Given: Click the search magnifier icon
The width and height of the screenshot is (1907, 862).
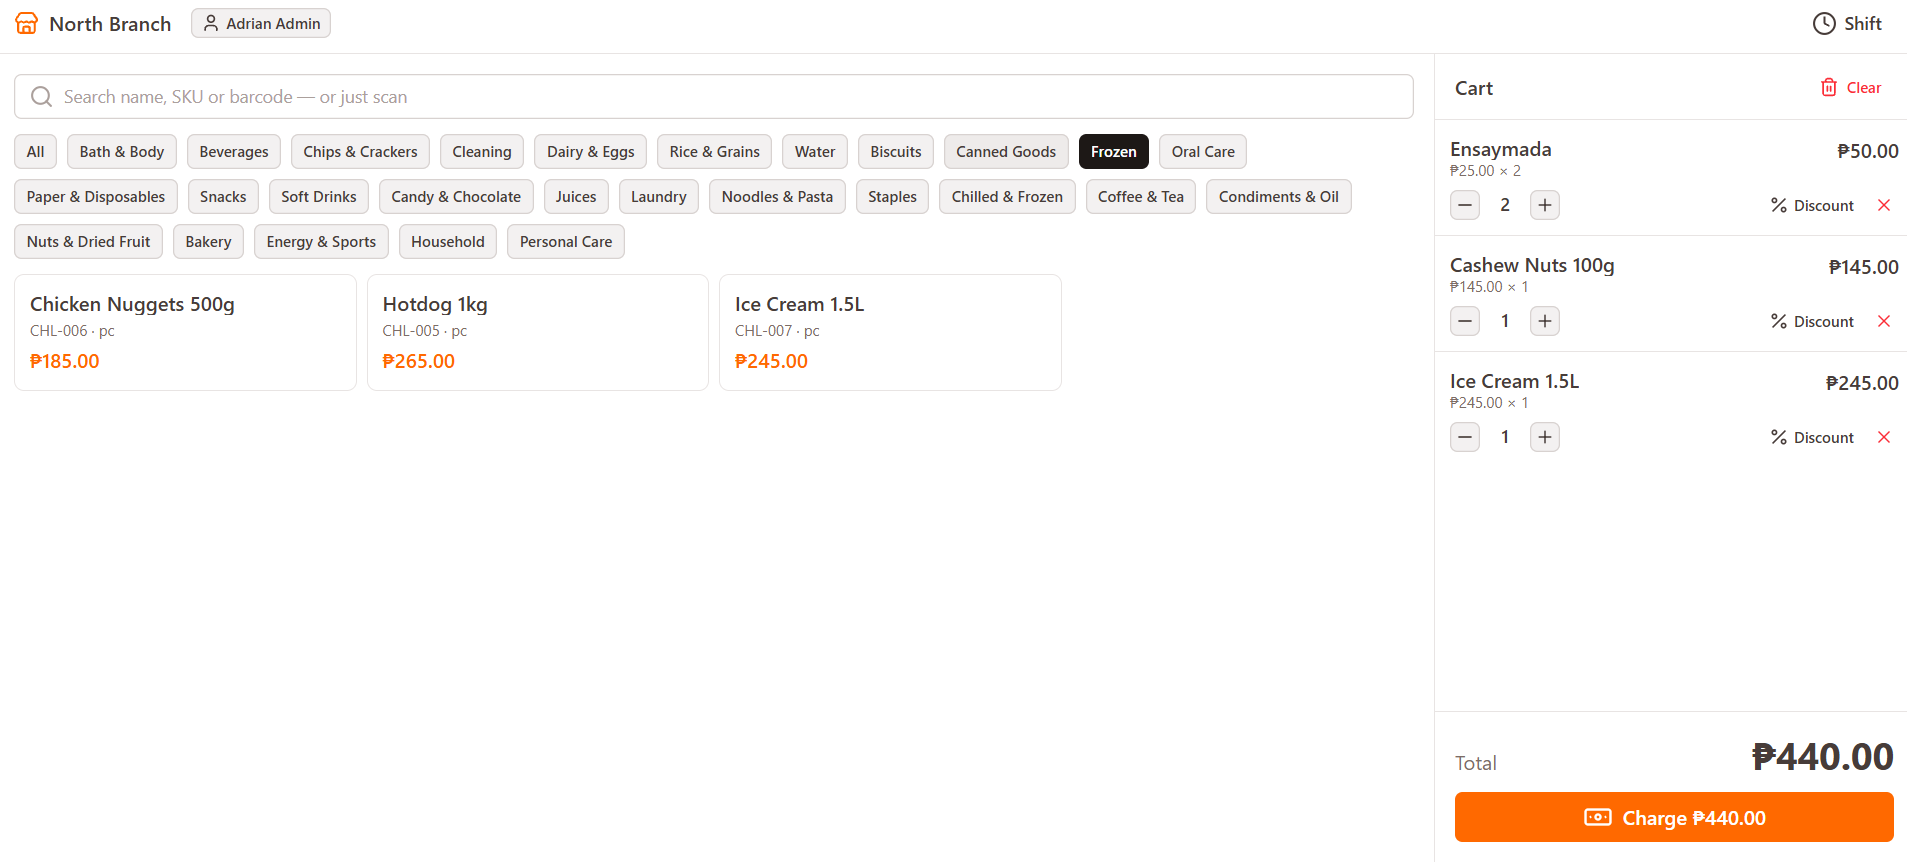Looking at the screenshot, I should pyautogui.click(x=41, y=96).
